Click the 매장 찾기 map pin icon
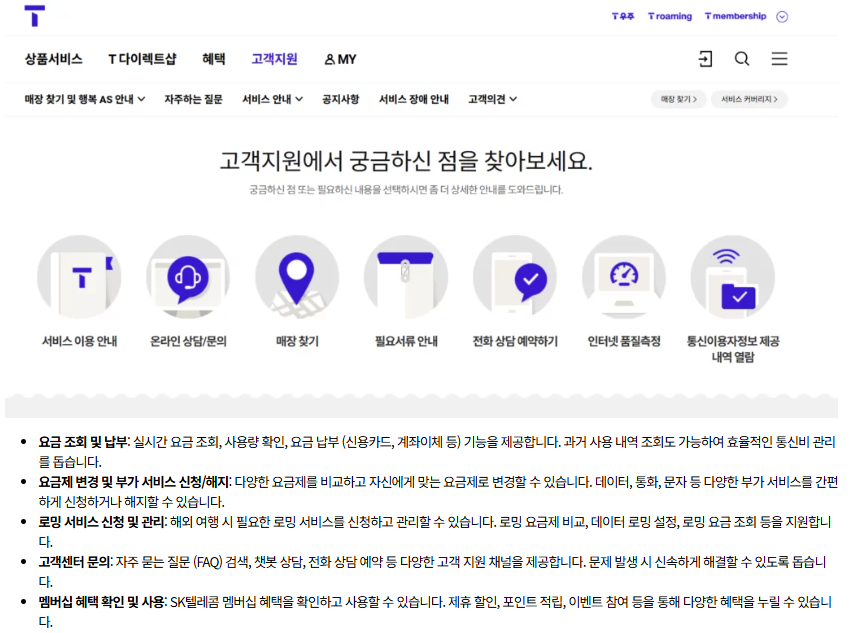Image resolution: width=852 pixels, height=633 pixels. (x=297, y=277)
